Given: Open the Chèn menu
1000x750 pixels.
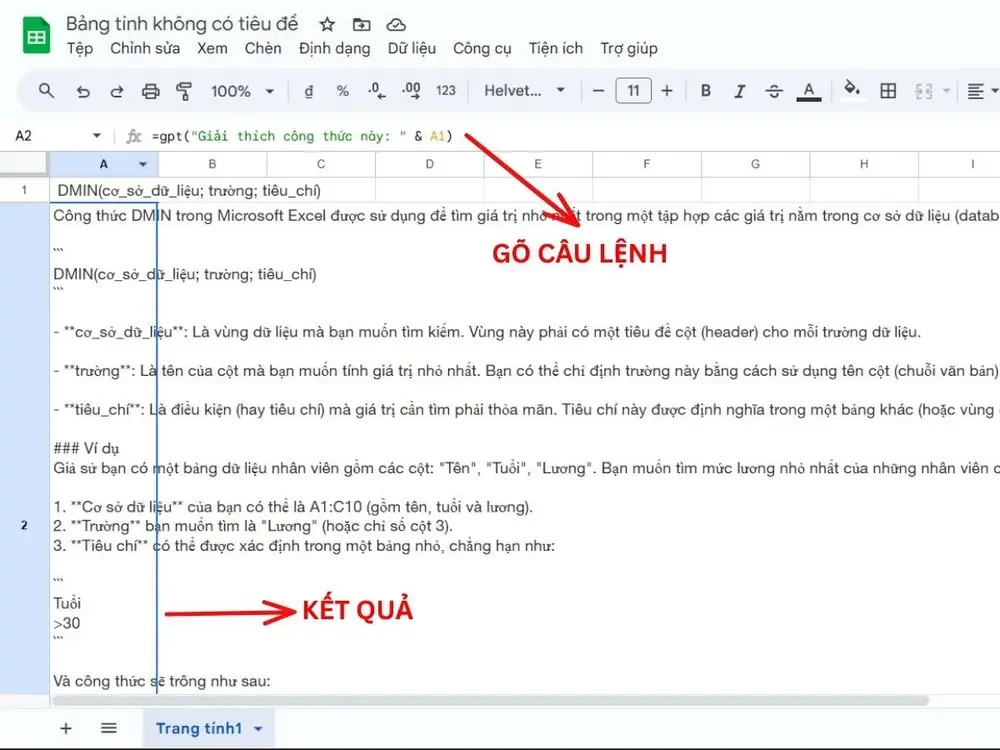Looking at the screenshot, I should pos(263,48).
